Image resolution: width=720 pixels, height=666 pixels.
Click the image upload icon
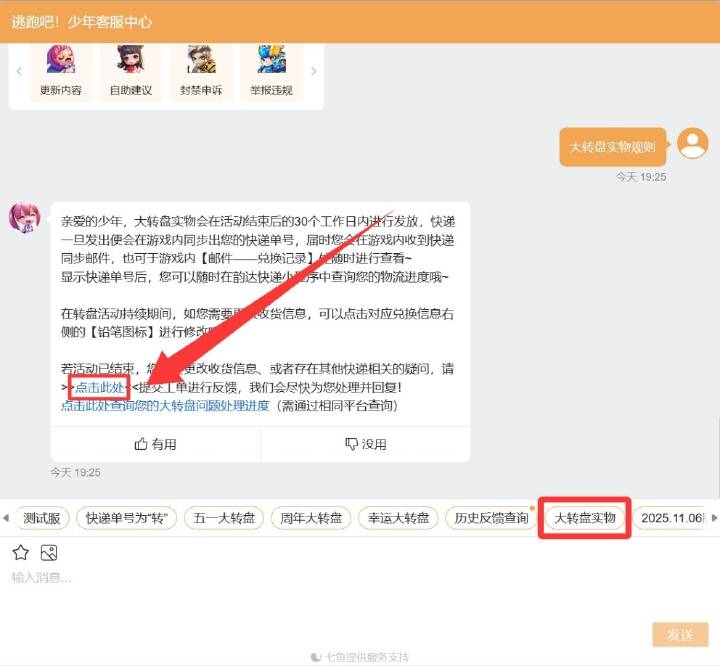[48, 552]
